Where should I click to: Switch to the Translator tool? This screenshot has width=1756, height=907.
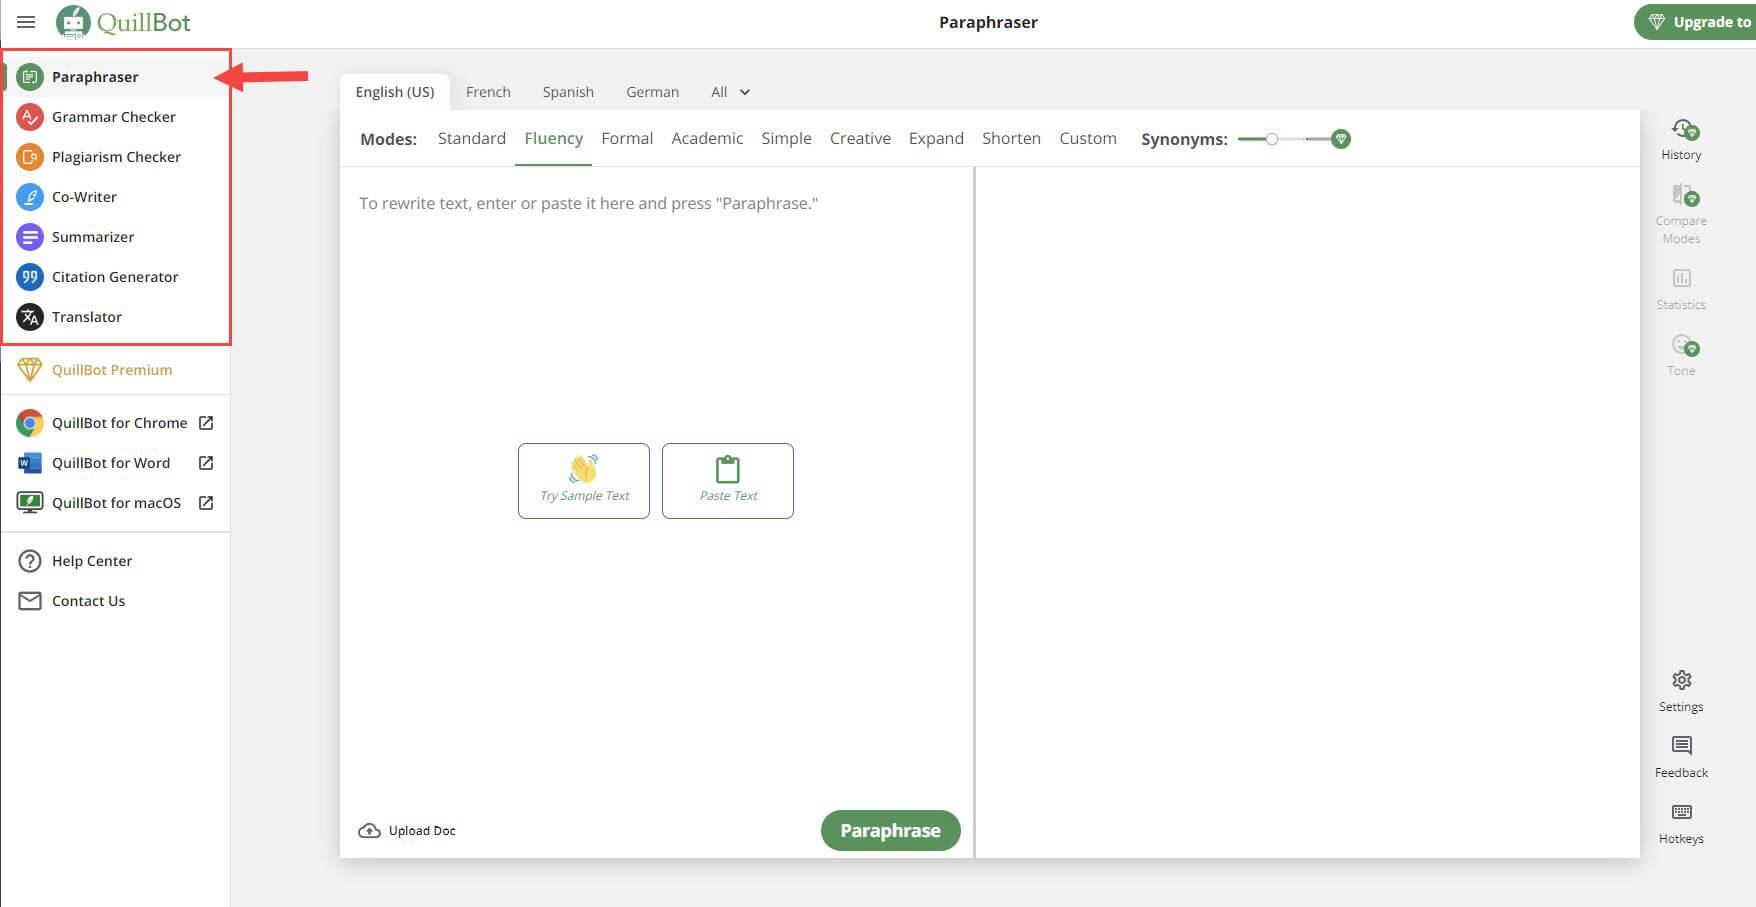[87, 317]
